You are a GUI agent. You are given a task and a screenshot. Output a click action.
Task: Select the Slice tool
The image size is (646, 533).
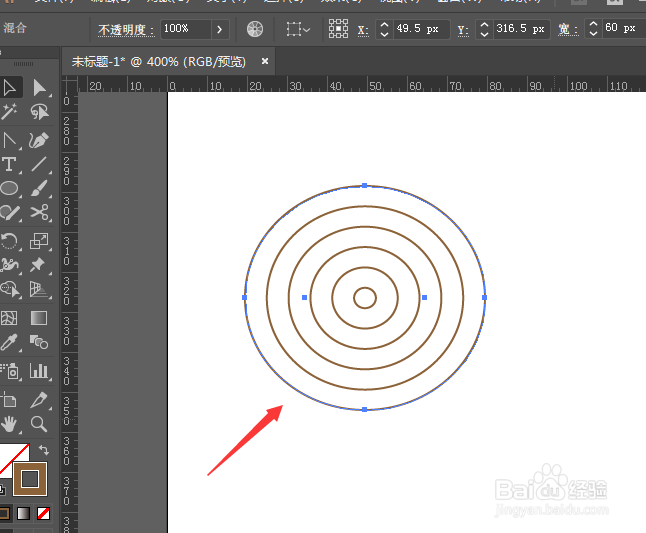[x=39, y=400]
